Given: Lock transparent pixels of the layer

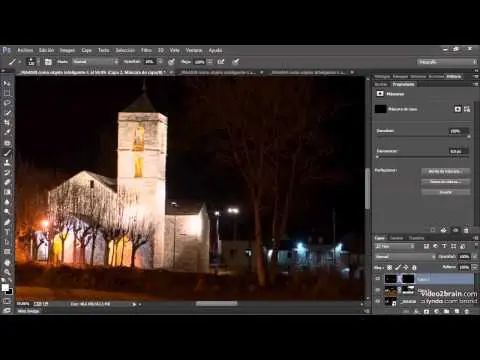Looking at the screenshot, I should pyautogui.click(x=389, y=267).
